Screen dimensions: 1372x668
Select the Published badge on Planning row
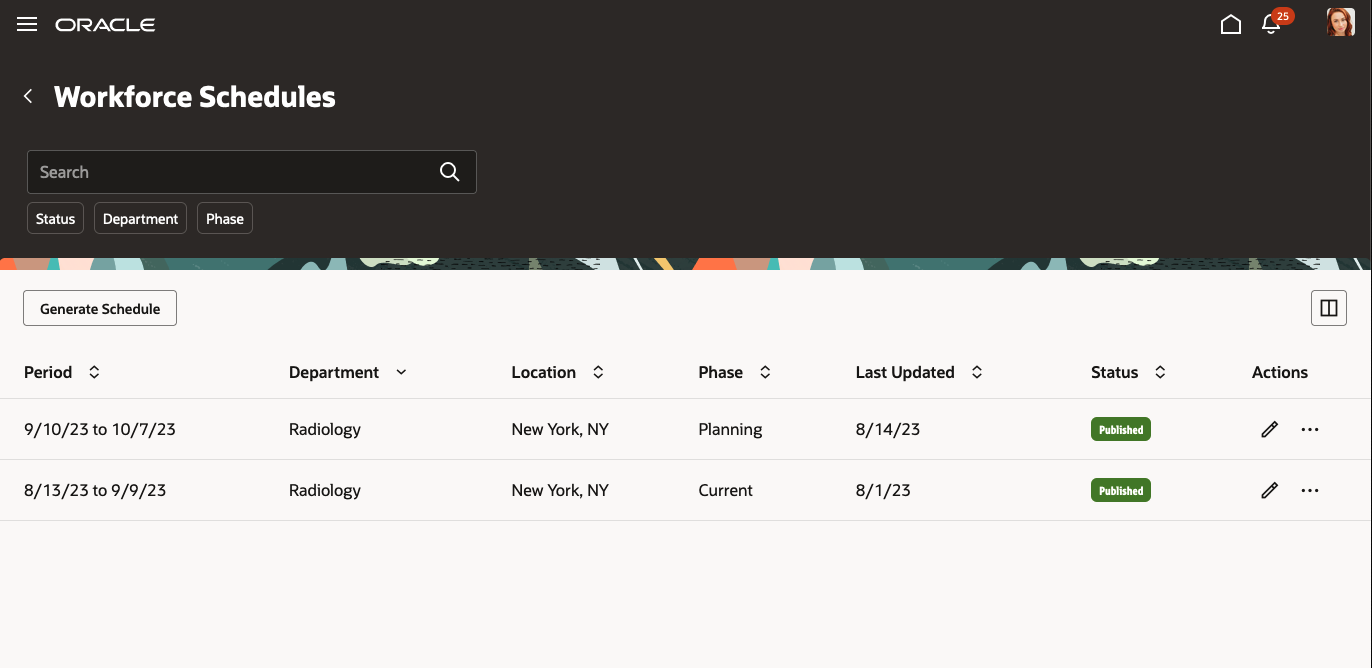click(x=1120, y=429)
